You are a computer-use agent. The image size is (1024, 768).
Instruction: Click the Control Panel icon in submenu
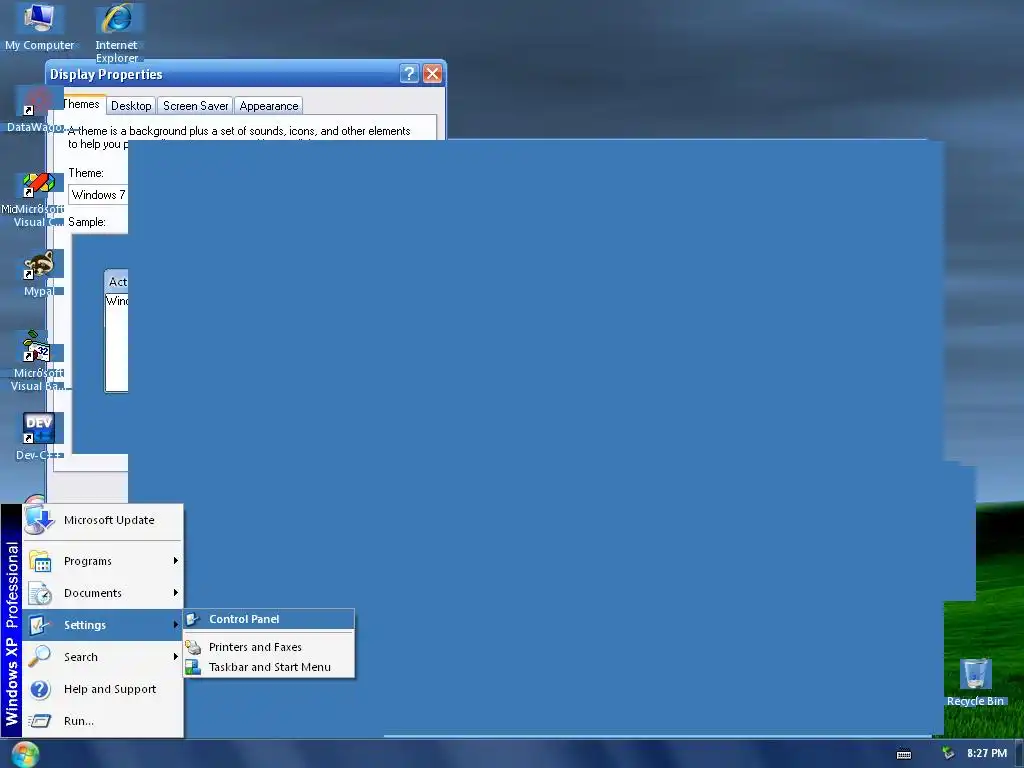point(193,619)
